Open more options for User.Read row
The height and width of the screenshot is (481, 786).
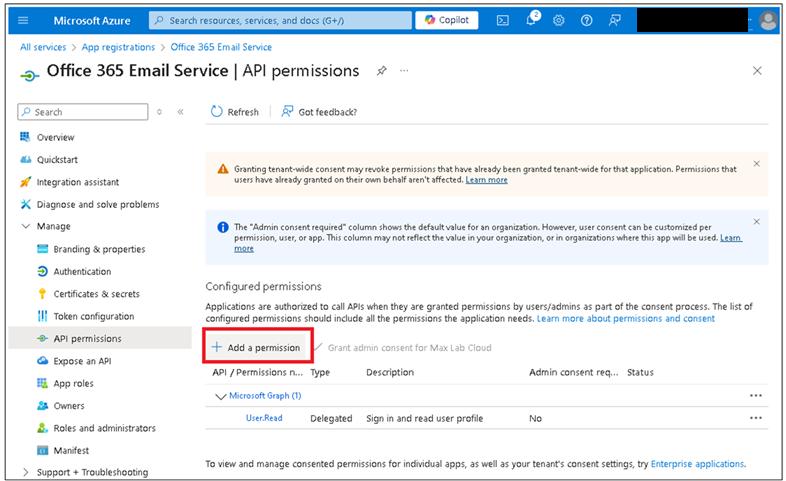[x=755, y=418]
